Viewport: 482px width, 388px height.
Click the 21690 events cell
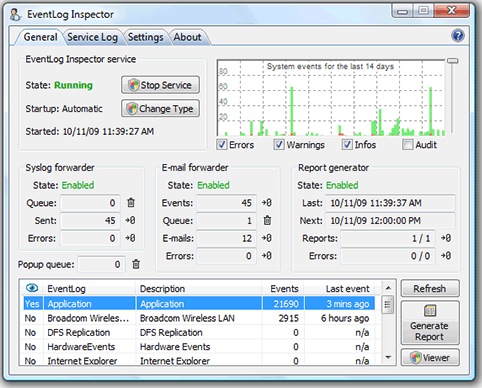pos(283,304)
